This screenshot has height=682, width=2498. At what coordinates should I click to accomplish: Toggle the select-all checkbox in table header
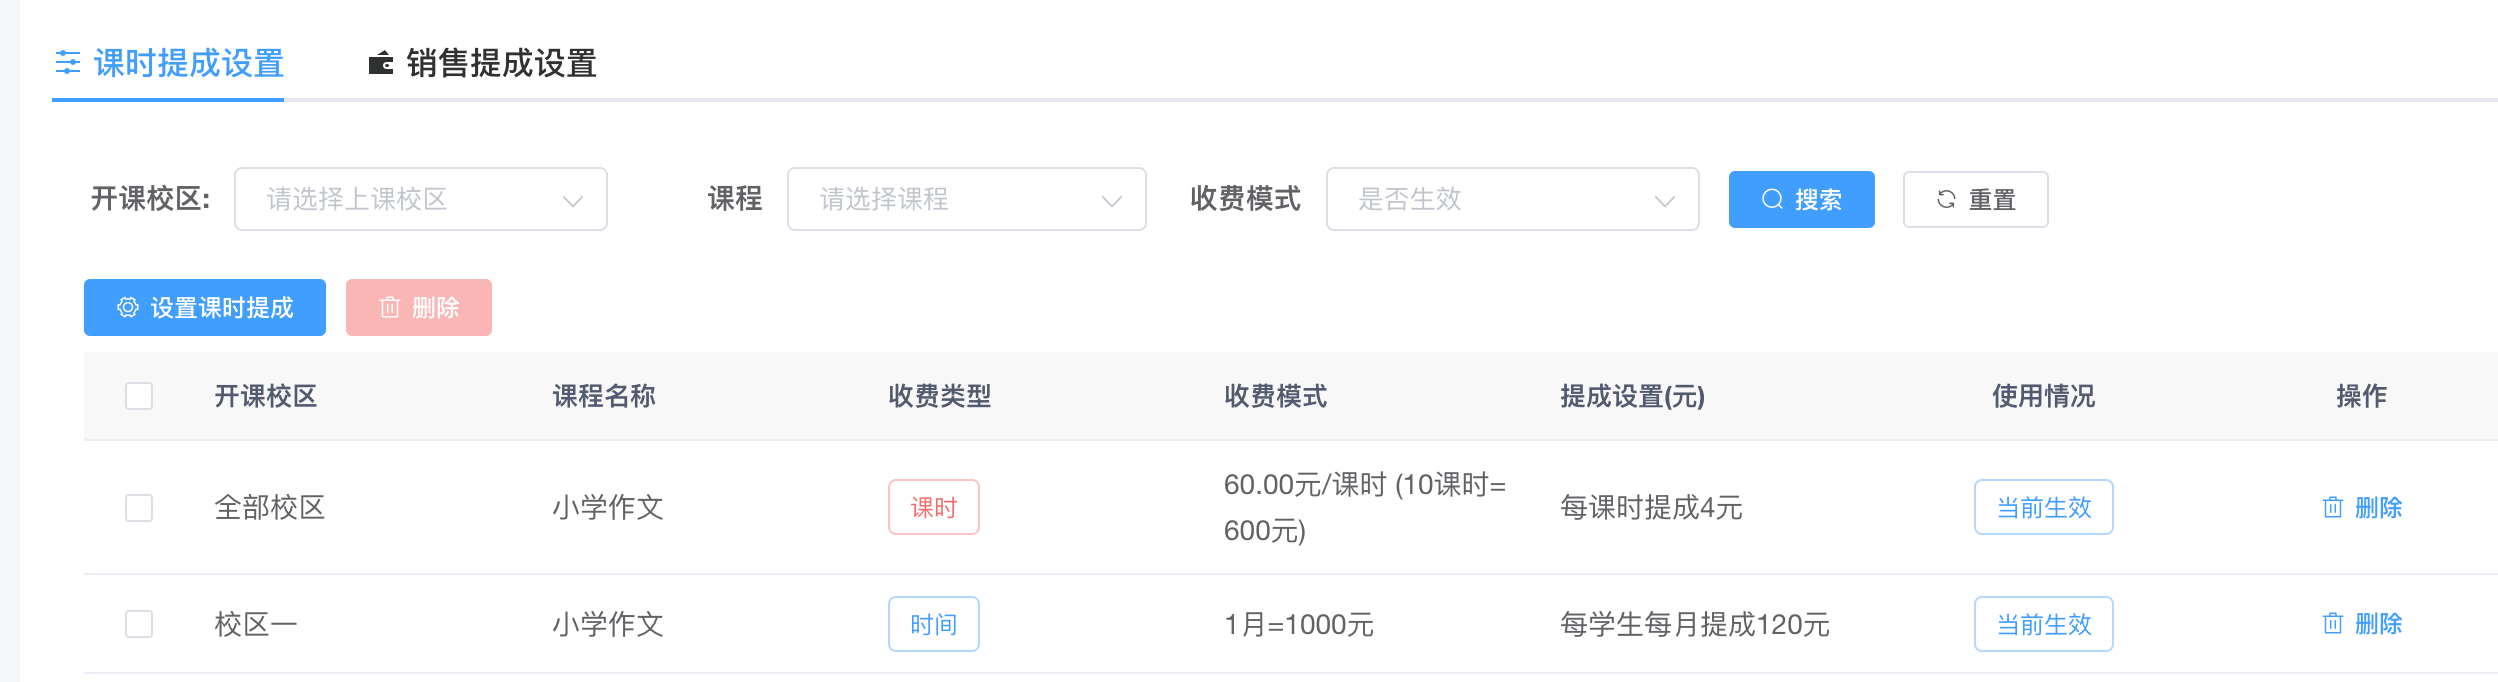pos(139,396)
